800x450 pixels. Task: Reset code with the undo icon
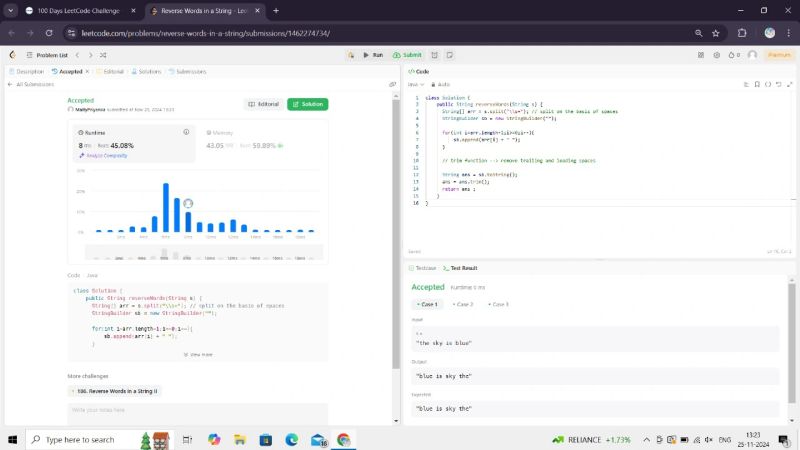pos(779,85)
